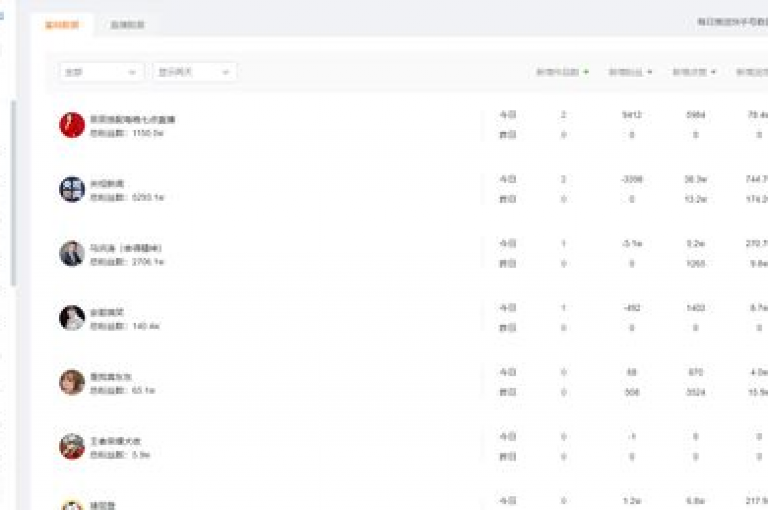
Task: Open the avatar of man in suit
Action: coord(72,253)
